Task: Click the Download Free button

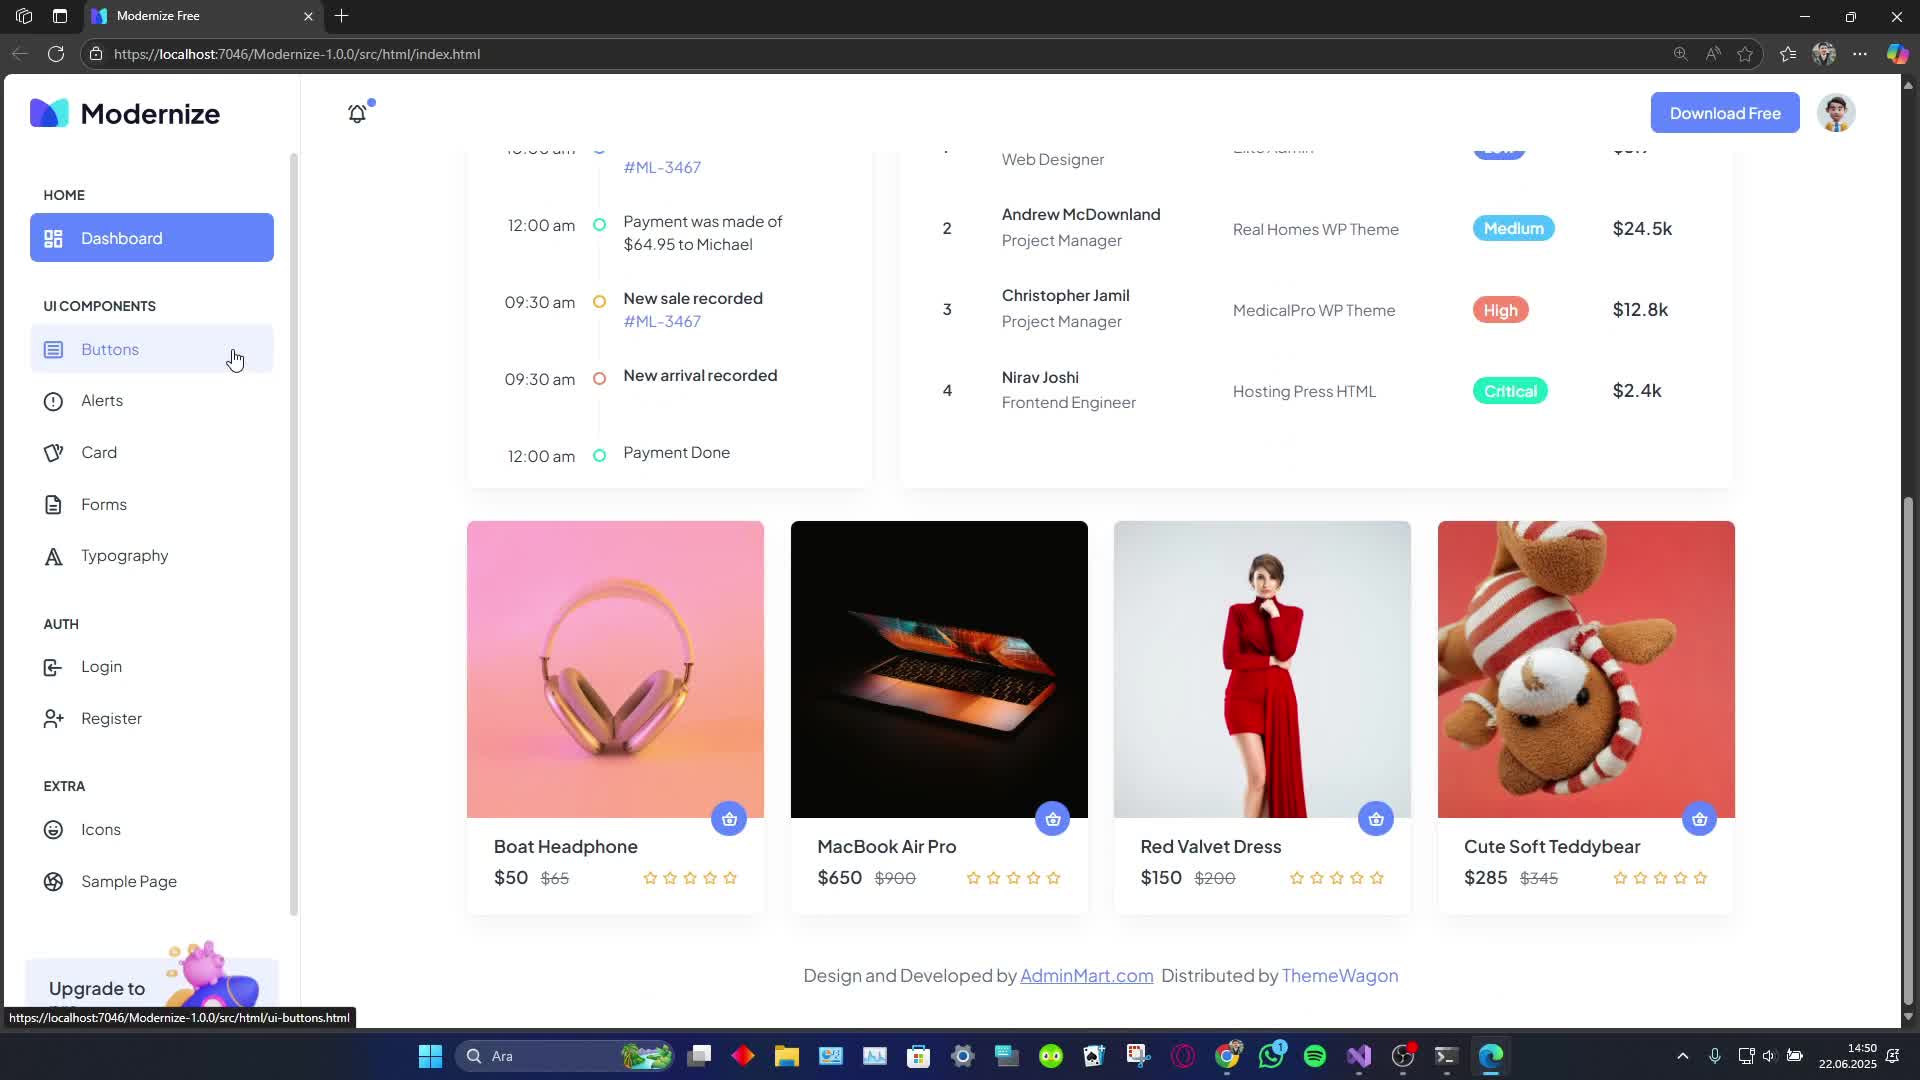Action: click(x=1725, y=113)
